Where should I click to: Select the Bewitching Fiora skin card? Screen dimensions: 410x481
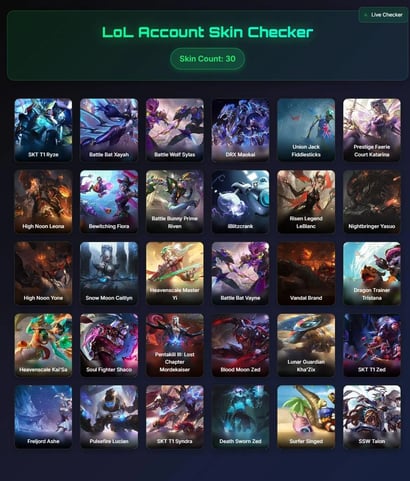[109, 201]
